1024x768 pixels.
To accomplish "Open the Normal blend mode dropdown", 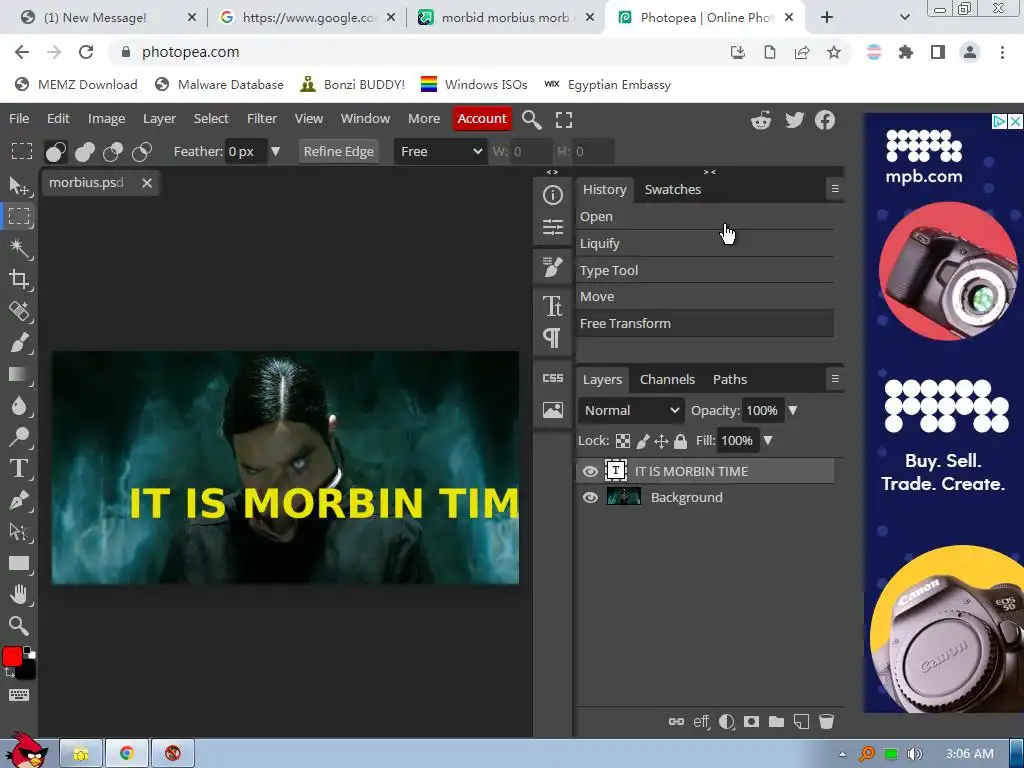I will (631, 410).
